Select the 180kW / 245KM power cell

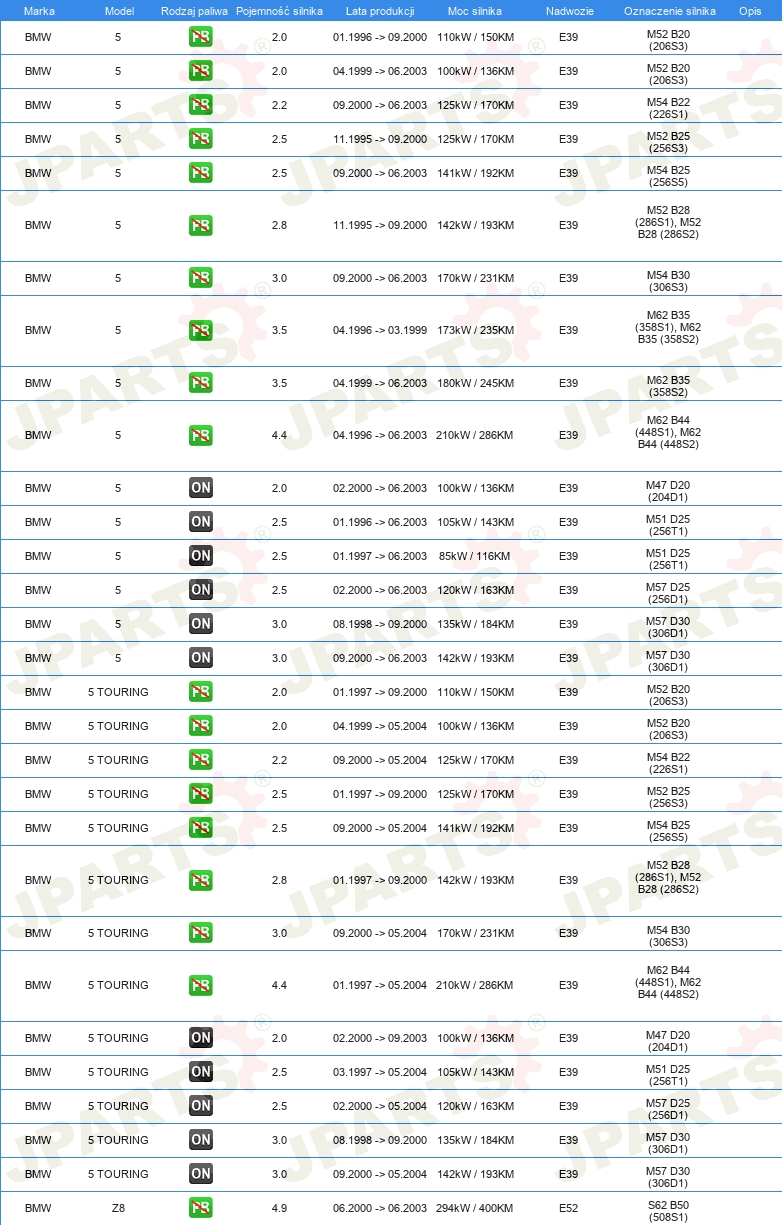[475, 383]
